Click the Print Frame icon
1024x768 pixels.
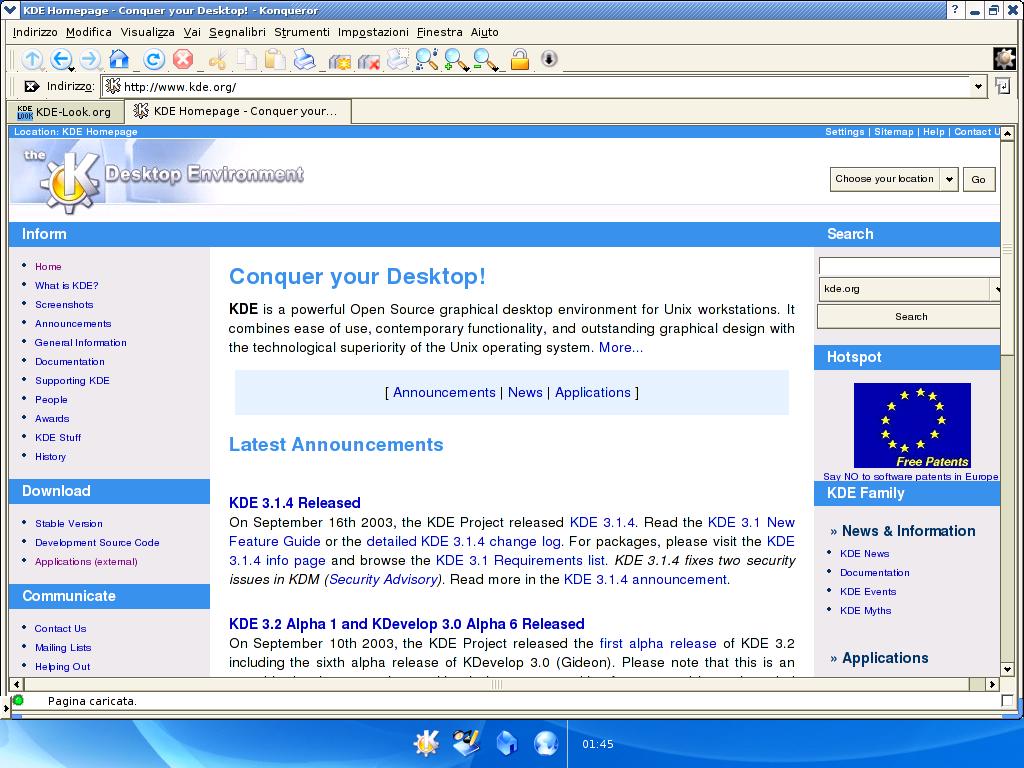tap(398, 59)
